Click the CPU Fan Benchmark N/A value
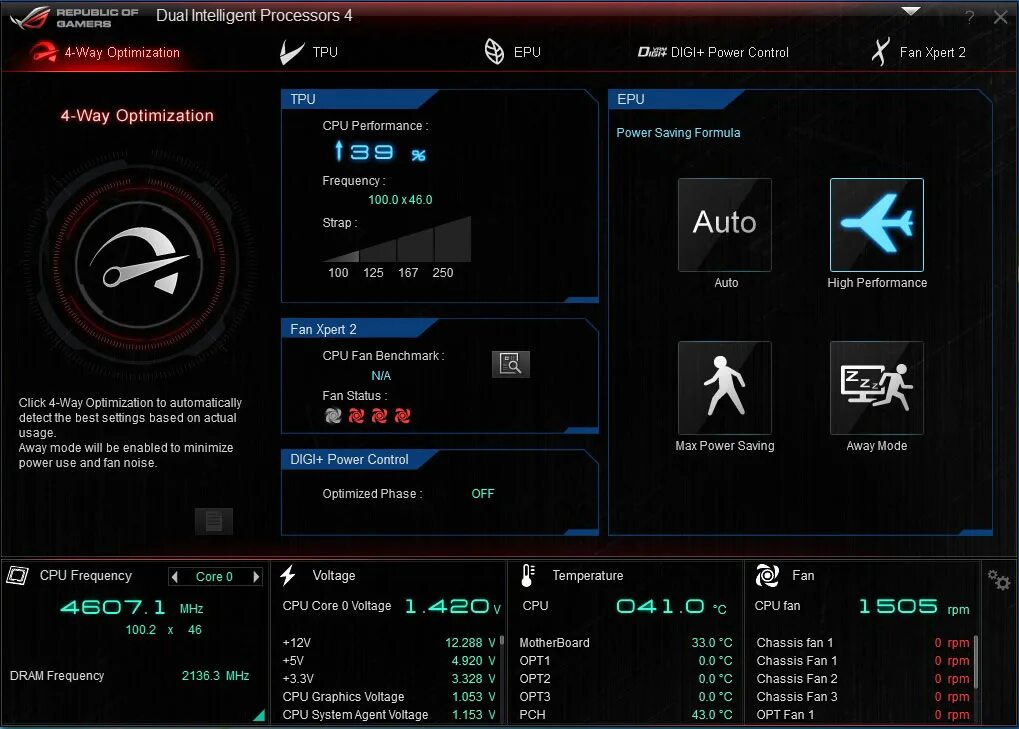Image resolution: width=1019 pixels, height=729 pixels. pos(381,376)
